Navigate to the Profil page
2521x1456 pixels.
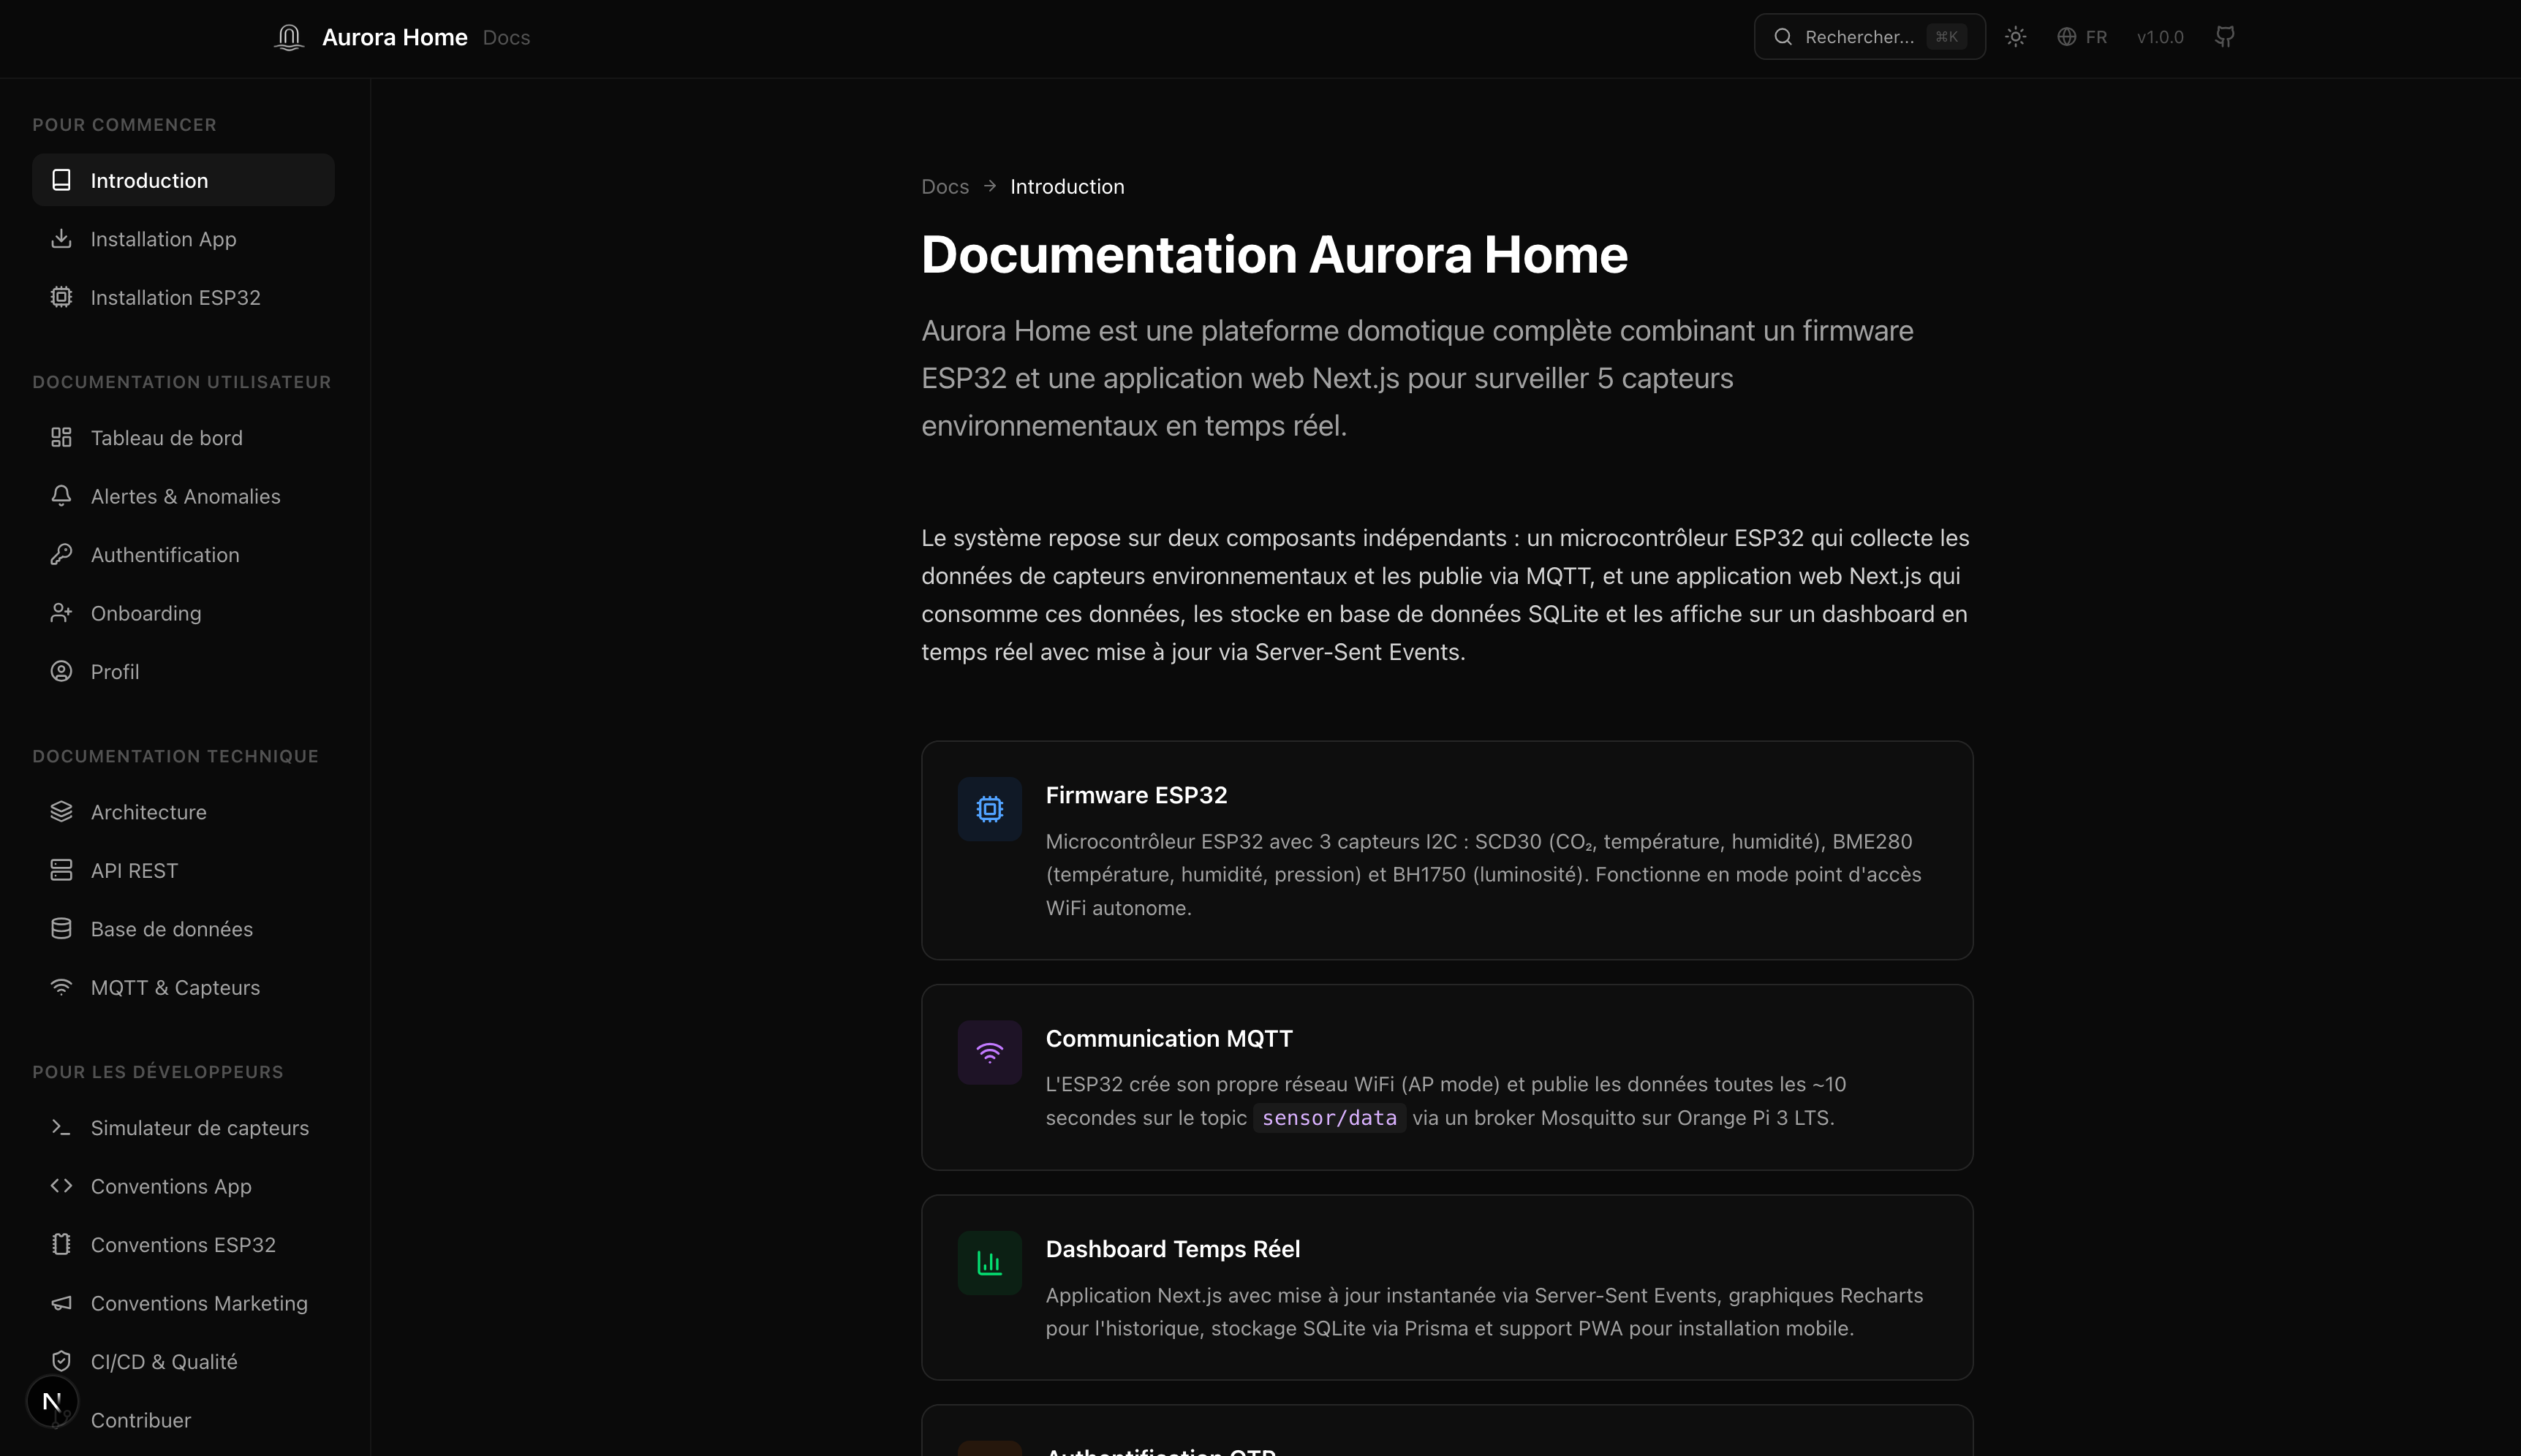point(183,672)
